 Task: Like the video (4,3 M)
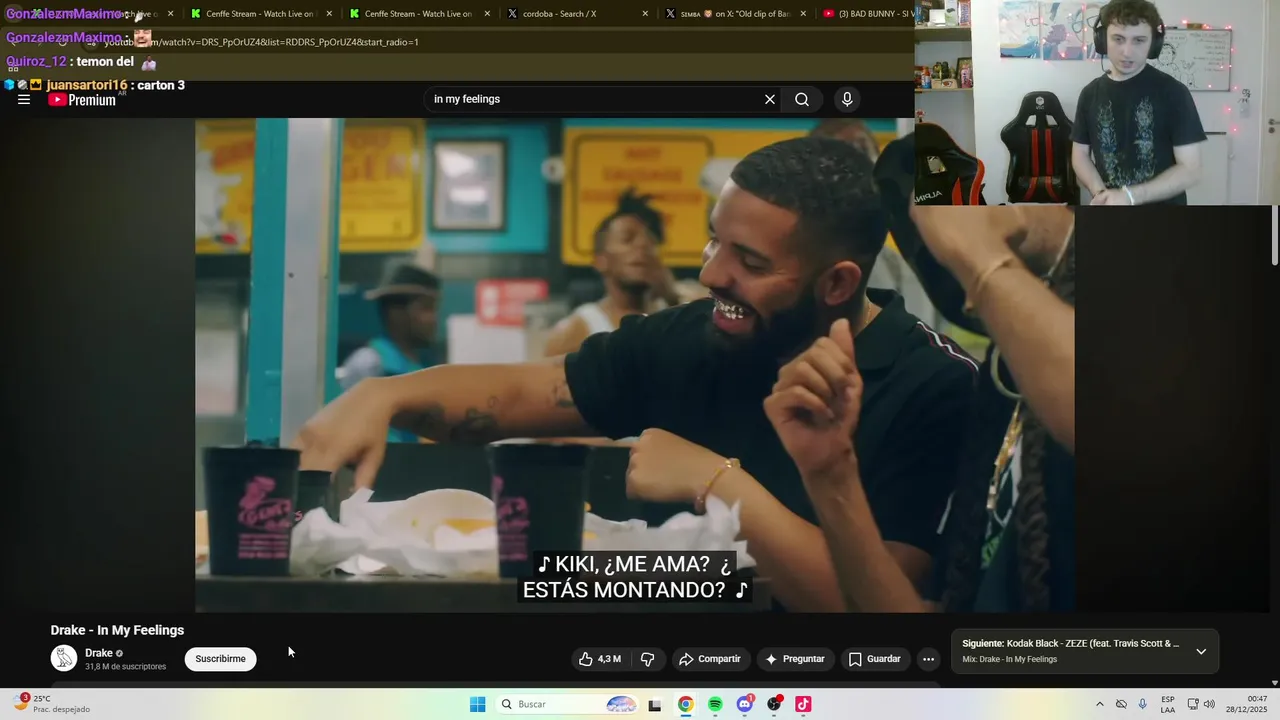[599, 659]
